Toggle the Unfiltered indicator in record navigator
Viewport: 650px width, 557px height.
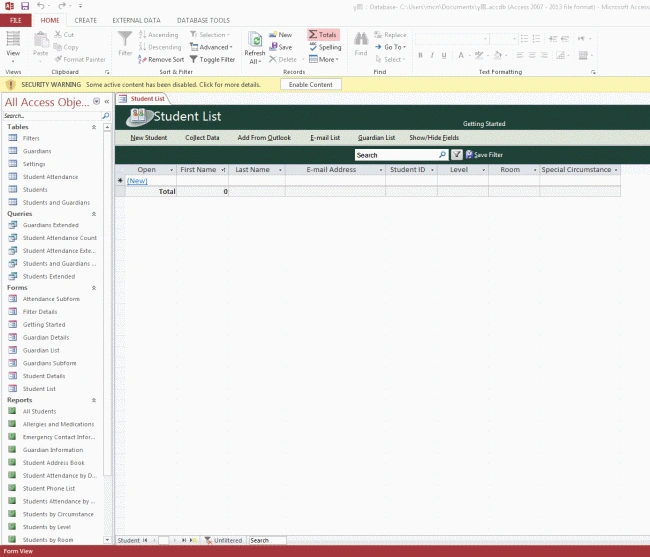click(x=223, y=540)
